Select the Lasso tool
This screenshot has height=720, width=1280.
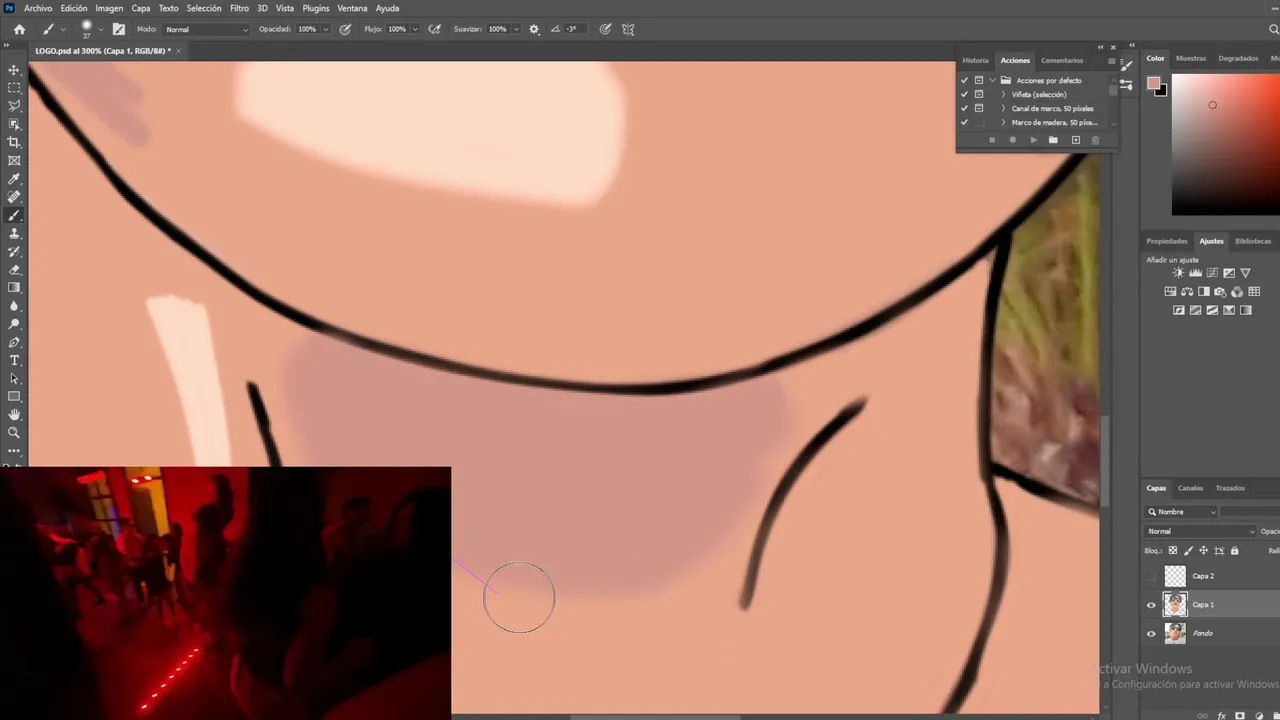(14, 106)
